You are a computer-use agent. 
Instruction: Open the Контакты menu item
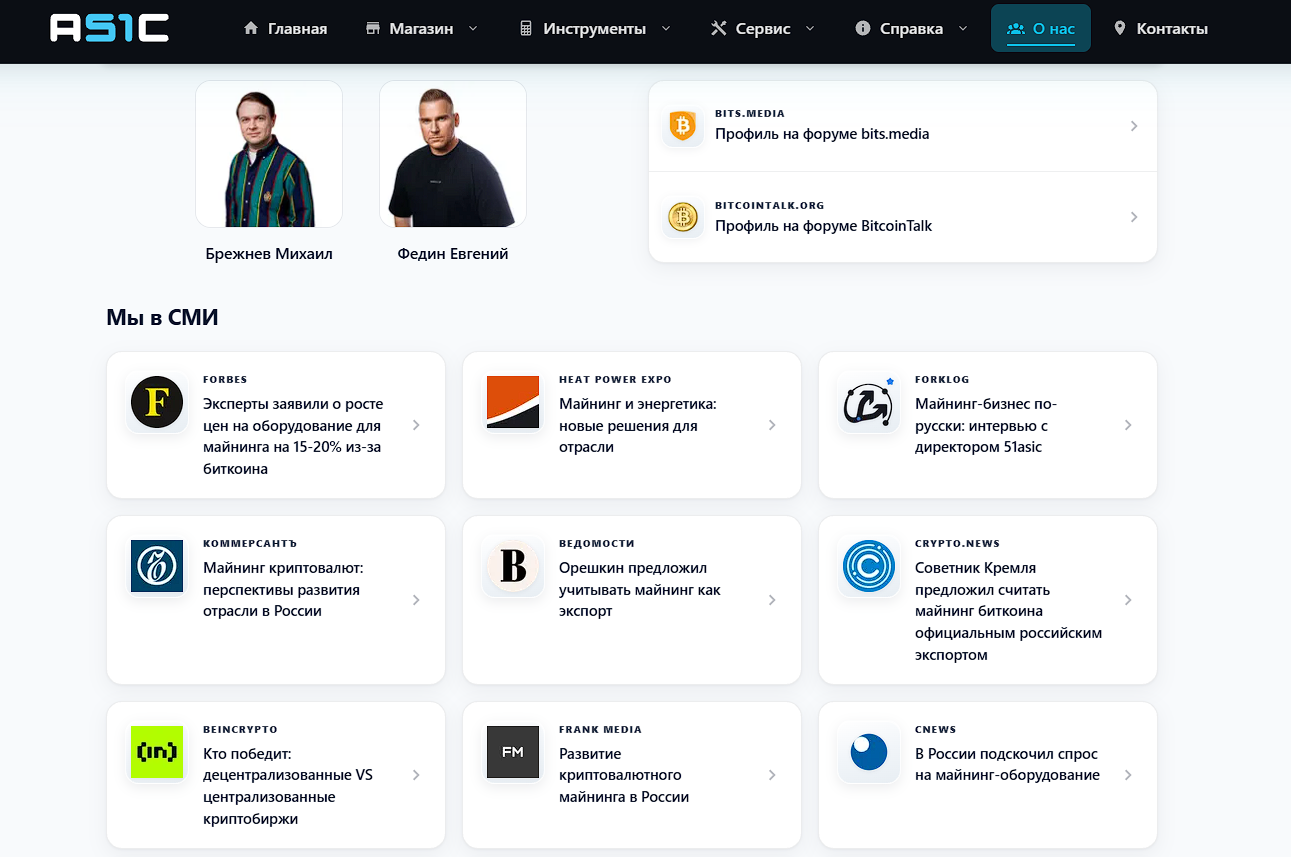click(1160, 28)
